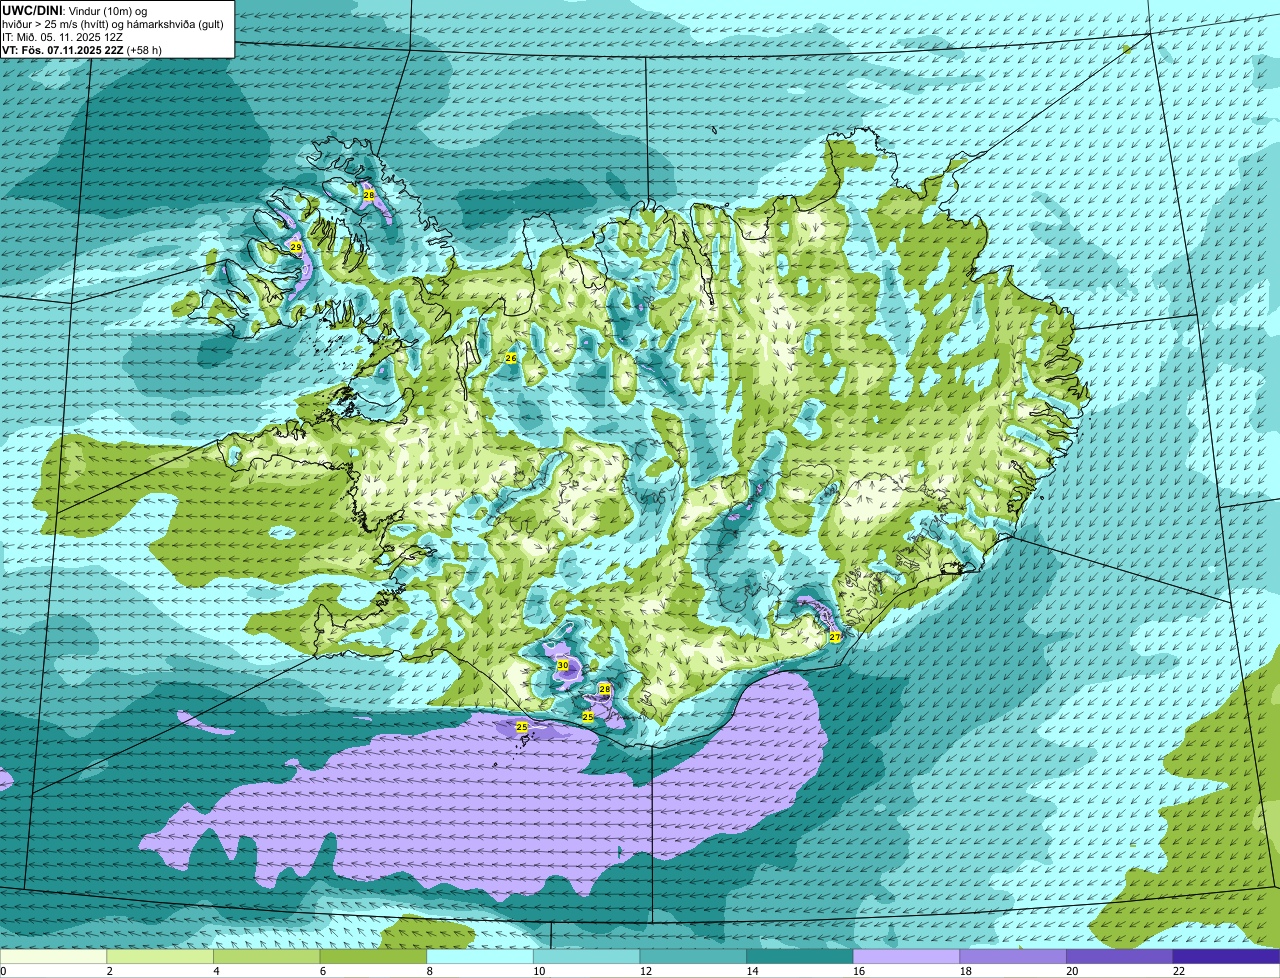Select the 2–4 m/s light green legend swatch
This screenshot has height=978, width=1280.
click(160, 956)
